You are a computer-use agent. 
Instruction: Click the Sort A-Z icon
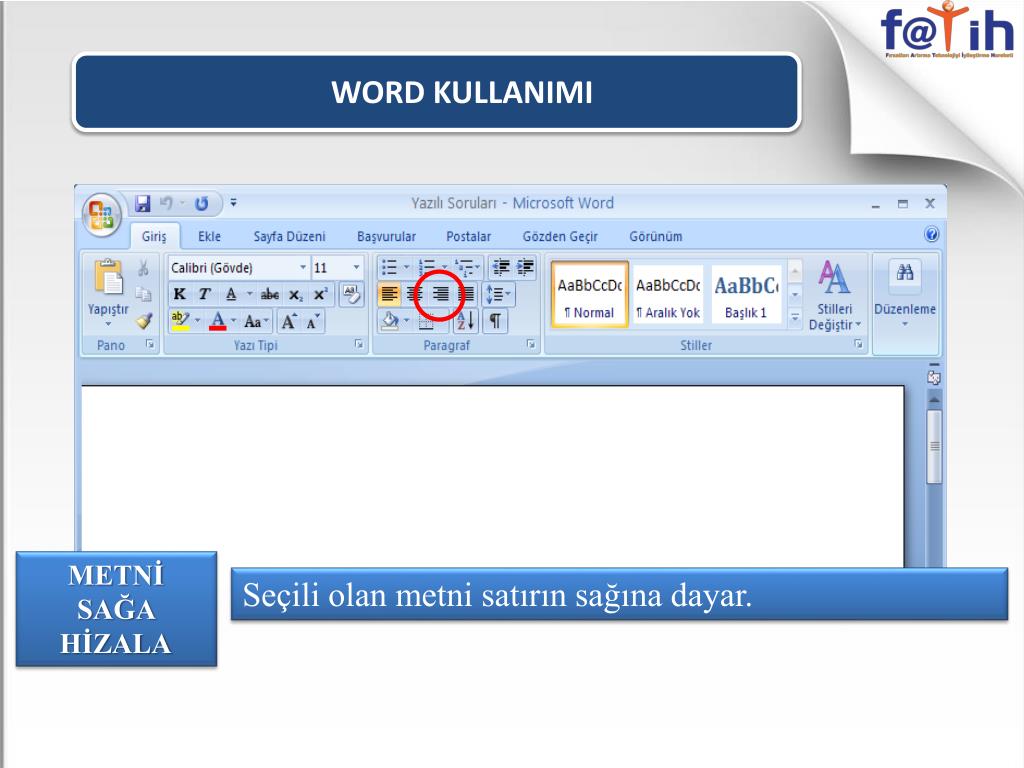pyautogui.click(x=466, y=321)
